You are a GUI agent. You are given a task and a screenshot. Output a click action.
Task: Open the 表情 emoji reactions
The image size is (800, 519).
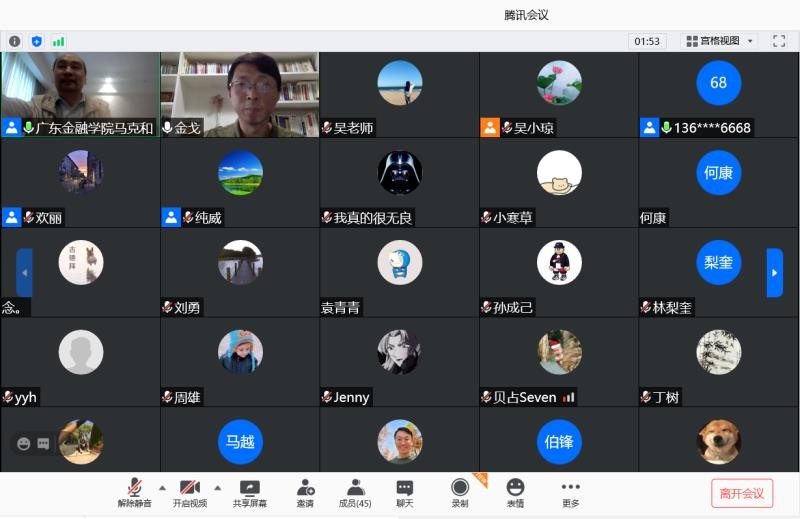click(515, 491)
